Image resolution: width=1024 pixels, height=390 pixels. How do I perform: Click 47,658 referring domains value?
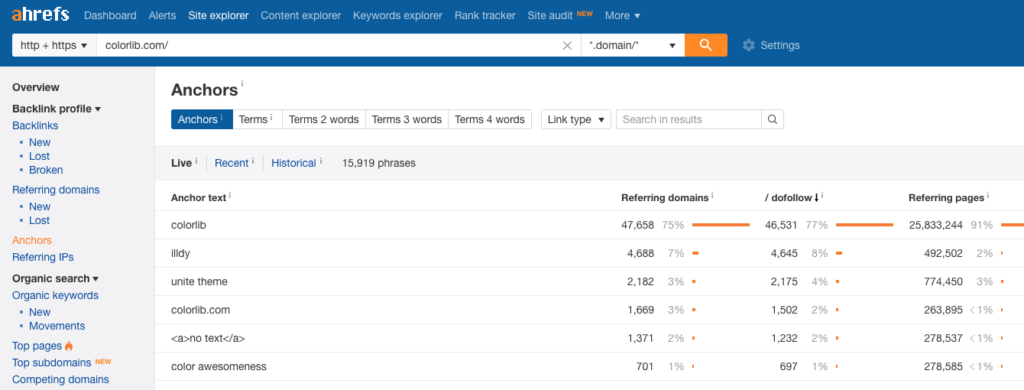click(637, 225)
